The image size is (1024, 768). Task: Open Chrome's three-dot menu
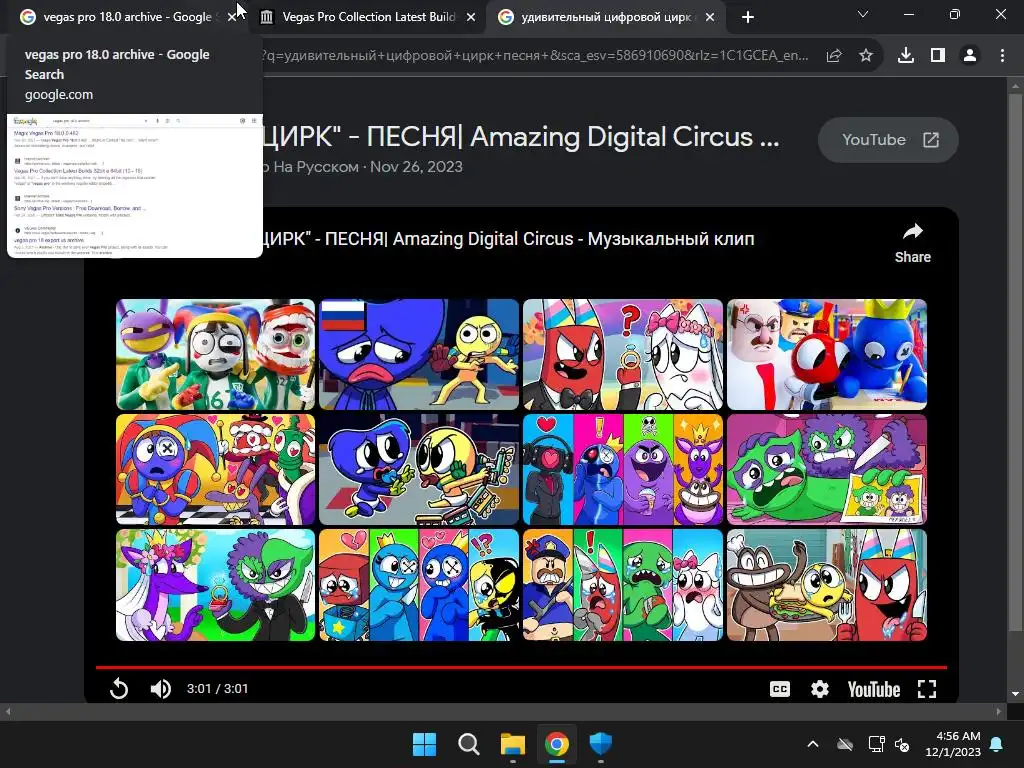[1002, 56]
